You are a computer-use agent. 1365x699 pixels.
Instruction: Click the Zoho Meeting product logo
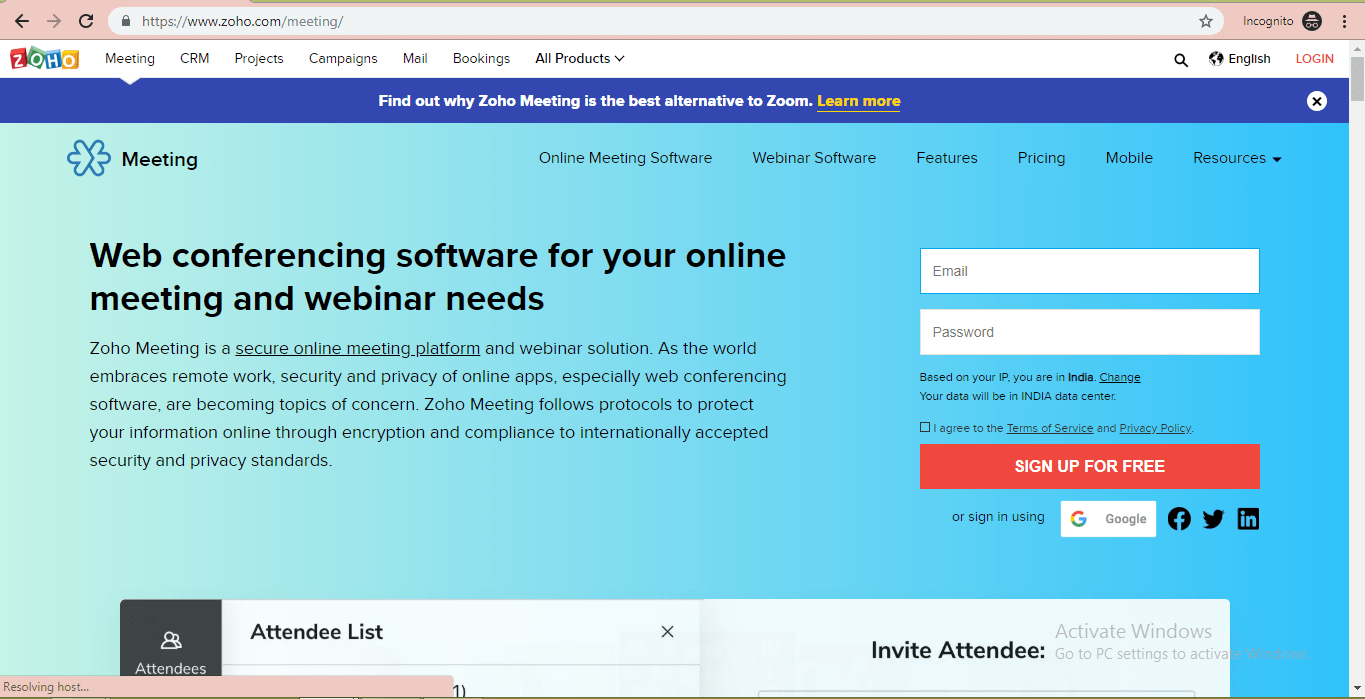(132, 159)
